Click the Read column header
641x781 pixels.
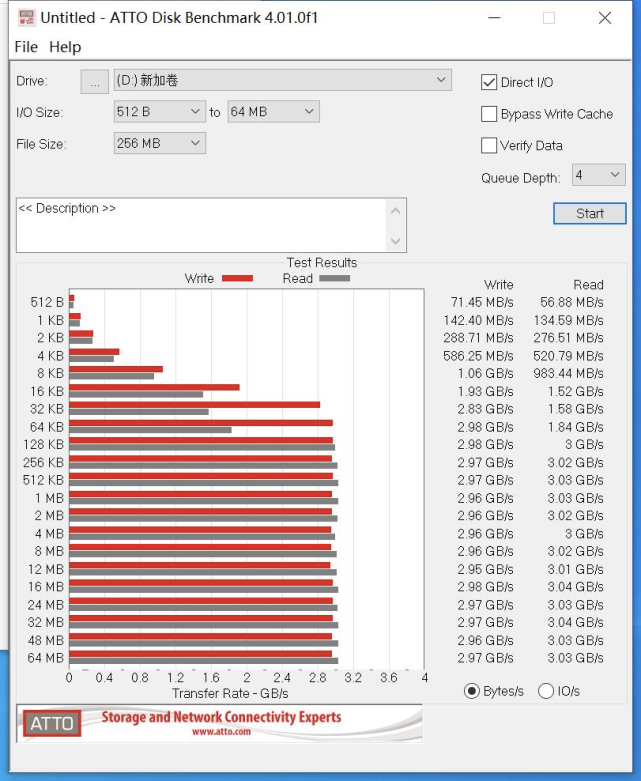[x=588, y=284]
